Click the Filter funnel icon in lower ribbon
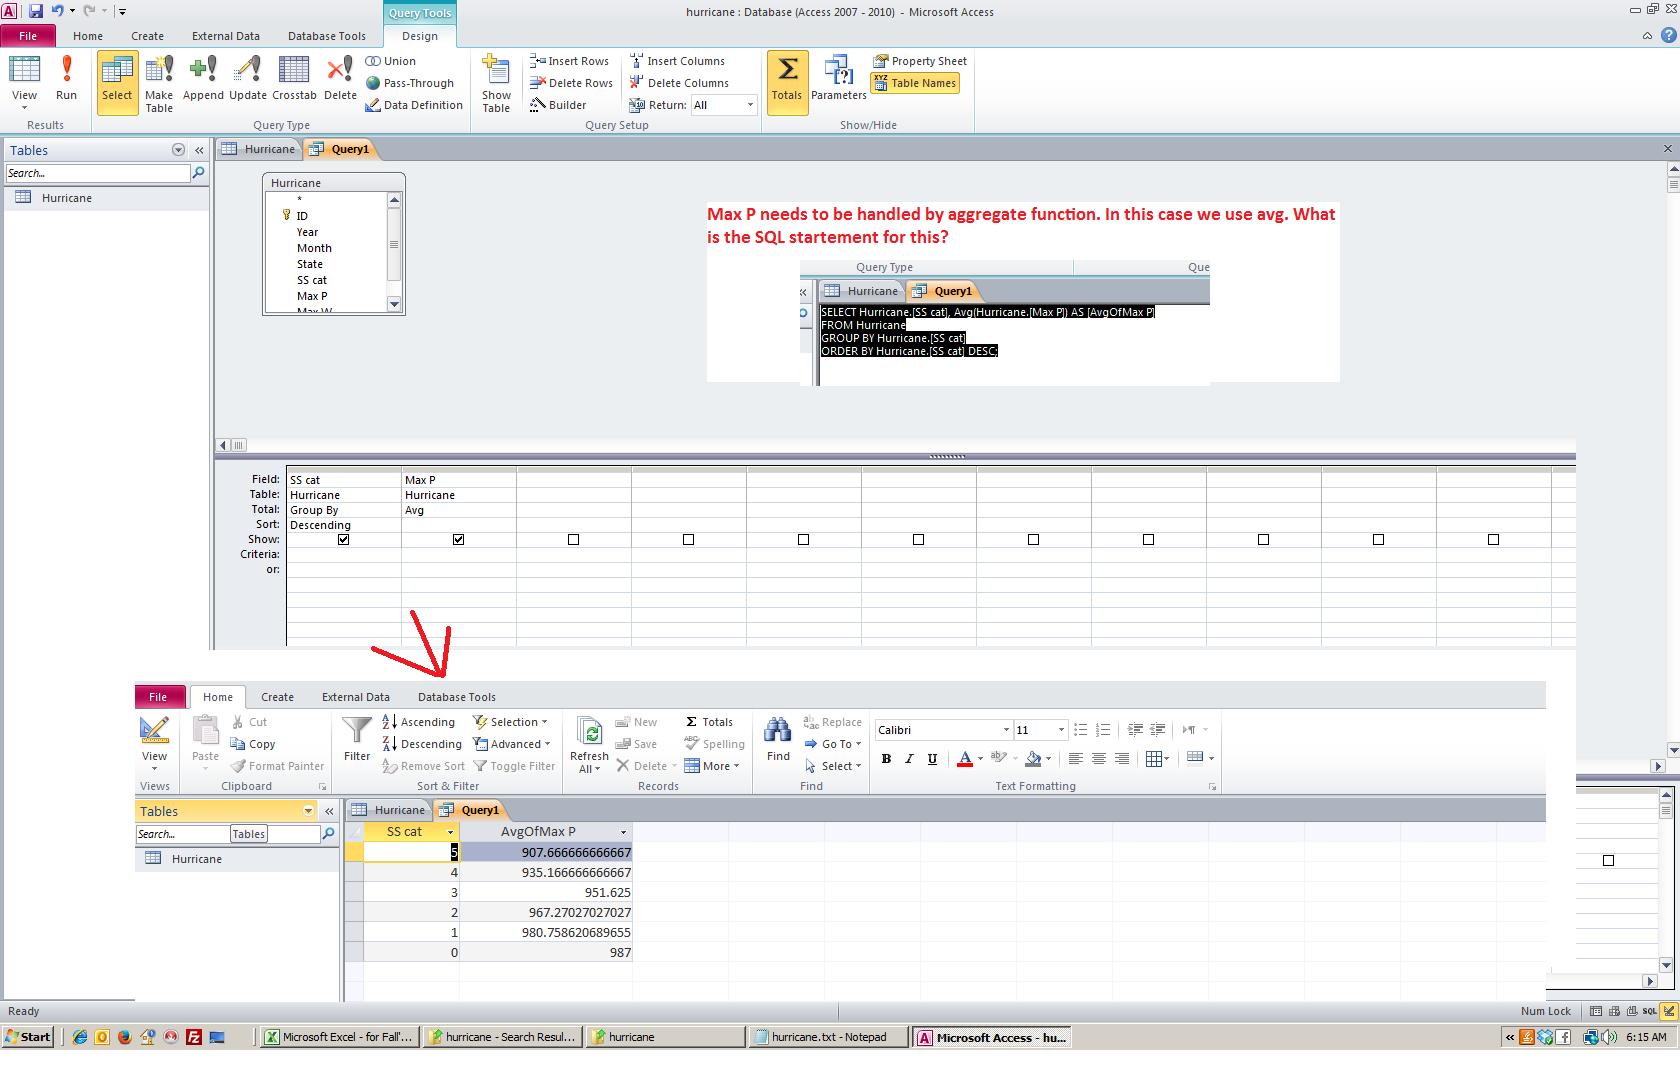 tap(357, 740)
